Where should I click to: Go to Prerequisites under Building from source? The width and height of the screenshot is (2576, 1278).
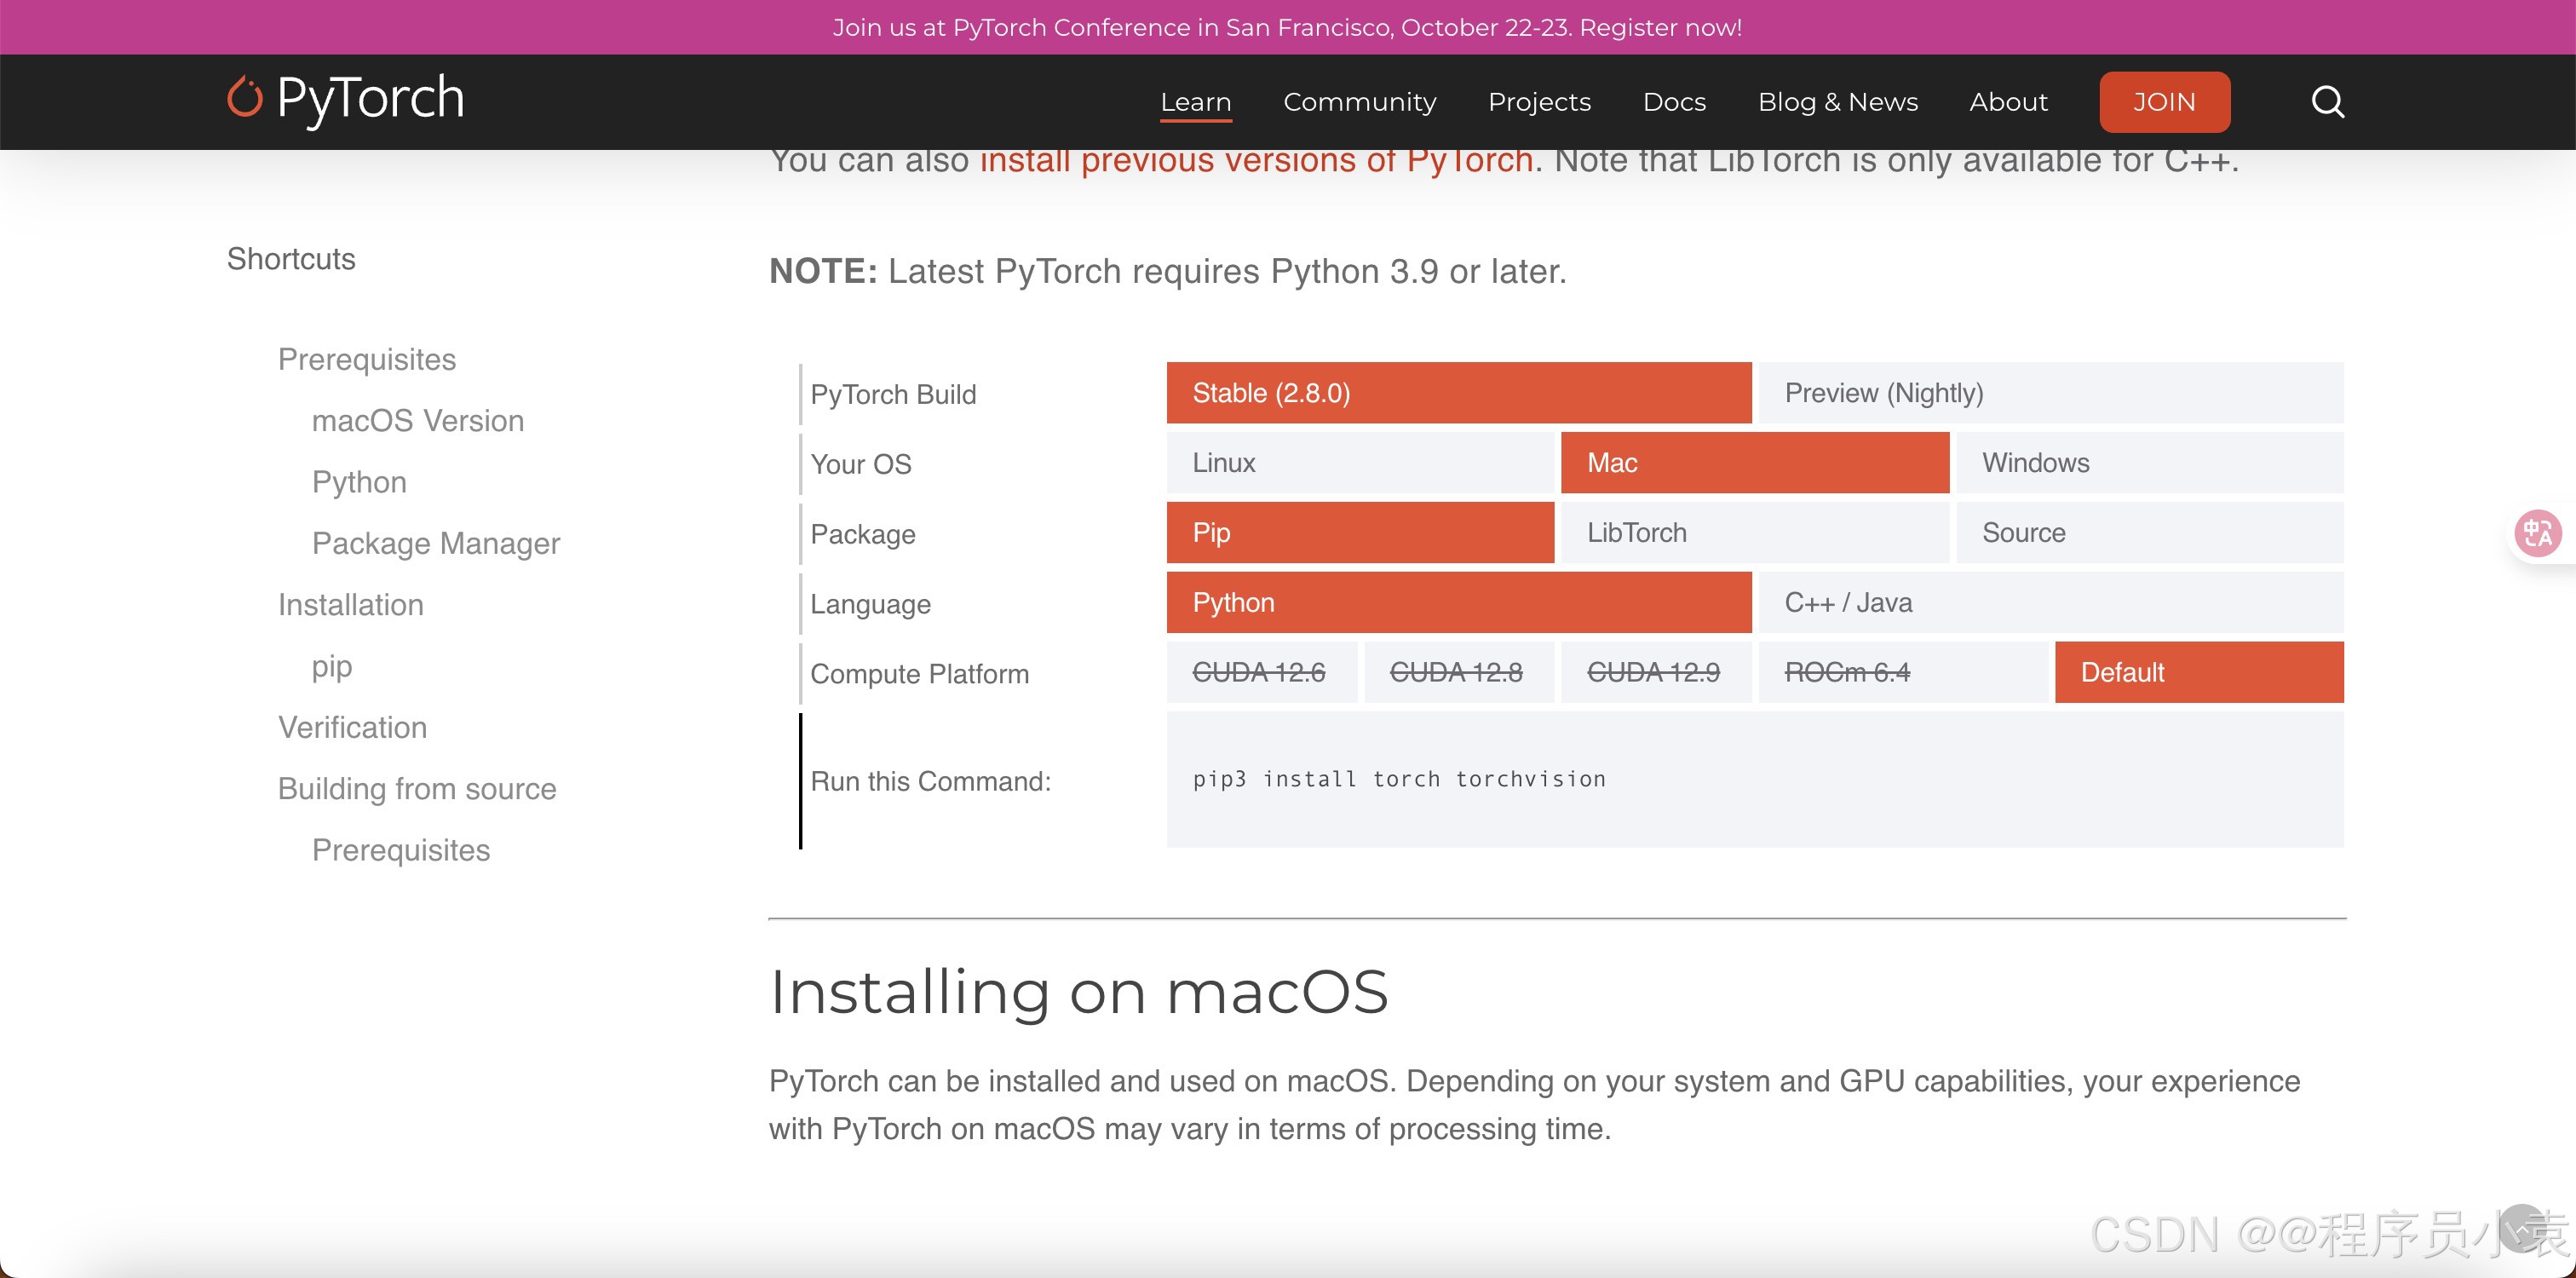click(x=401, y=850)
